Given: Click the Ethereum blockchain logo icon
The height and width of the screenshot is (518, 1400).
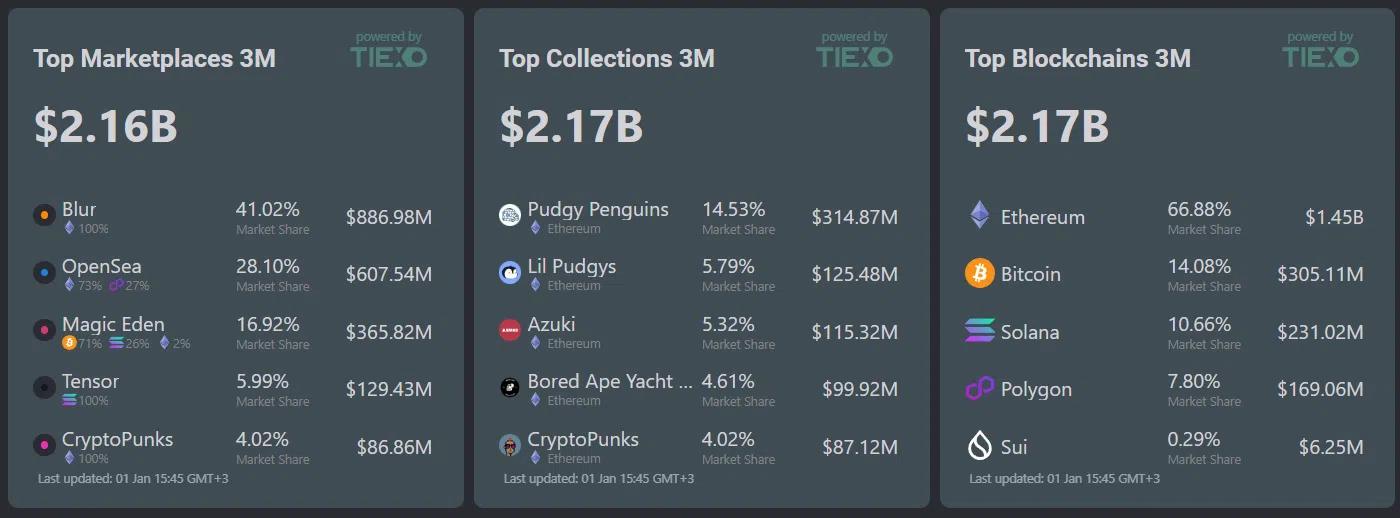Looking at the screenshot, I should point(979,216).
